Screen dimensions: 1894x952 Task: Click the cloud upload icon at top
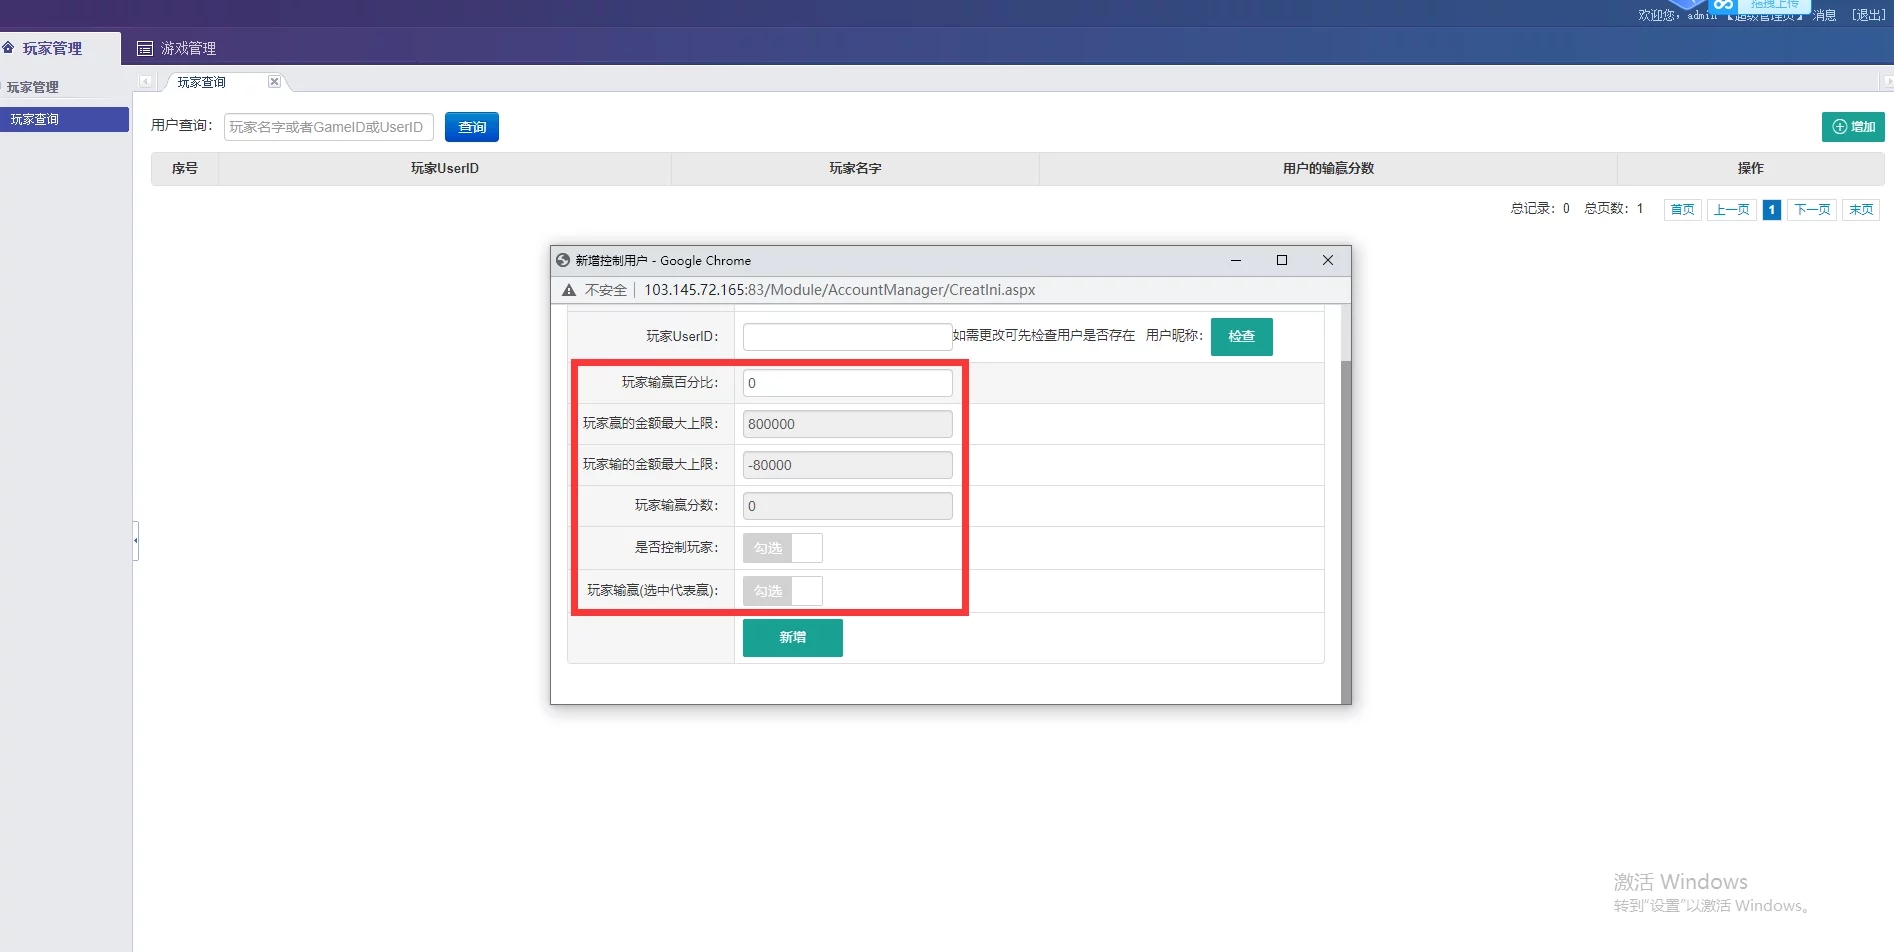click(1723, 5)
